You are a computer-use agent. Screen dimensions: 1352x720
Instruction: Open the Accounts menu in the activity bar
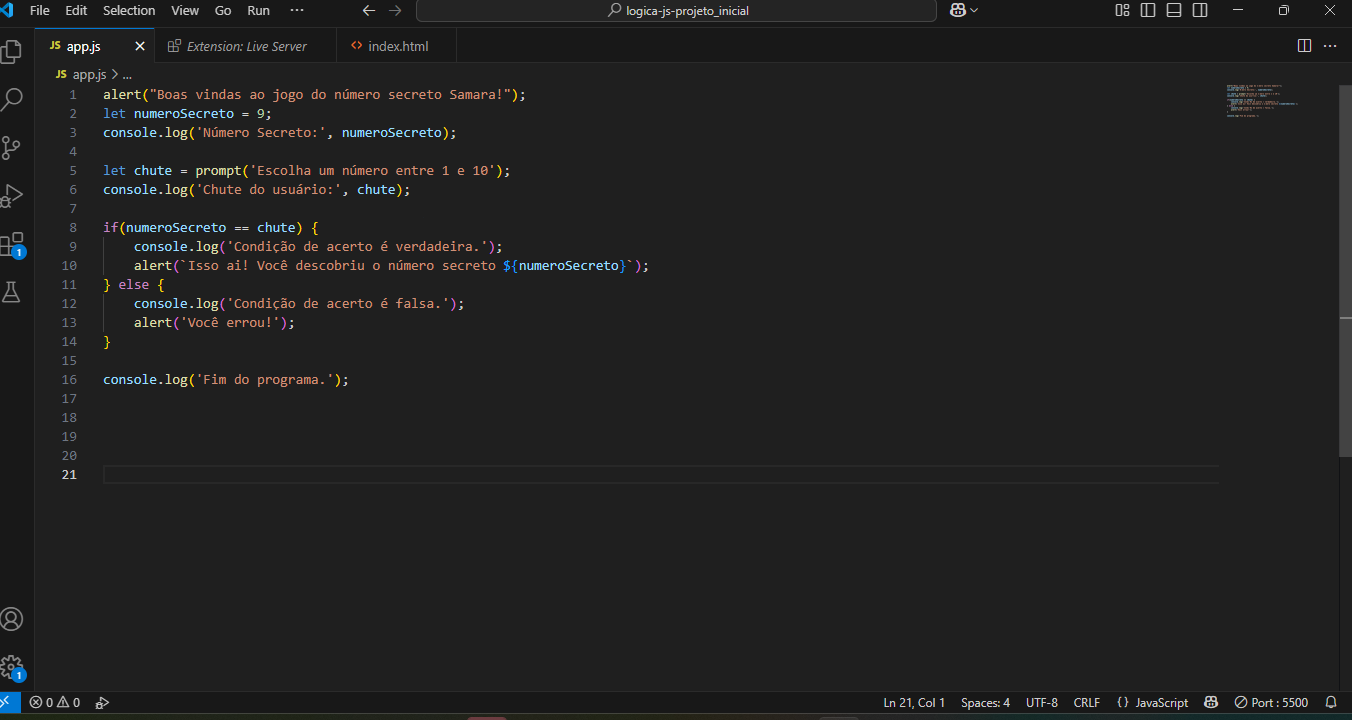[x=12, y=619]
